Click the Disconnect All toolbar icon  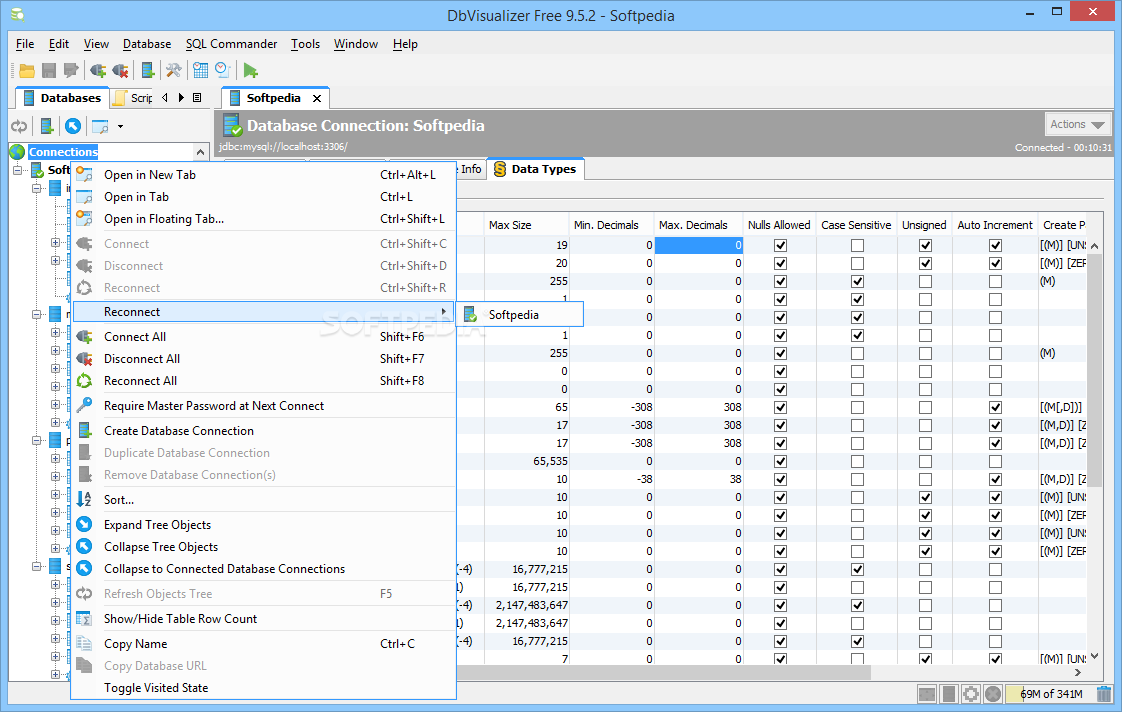point(120,70)
